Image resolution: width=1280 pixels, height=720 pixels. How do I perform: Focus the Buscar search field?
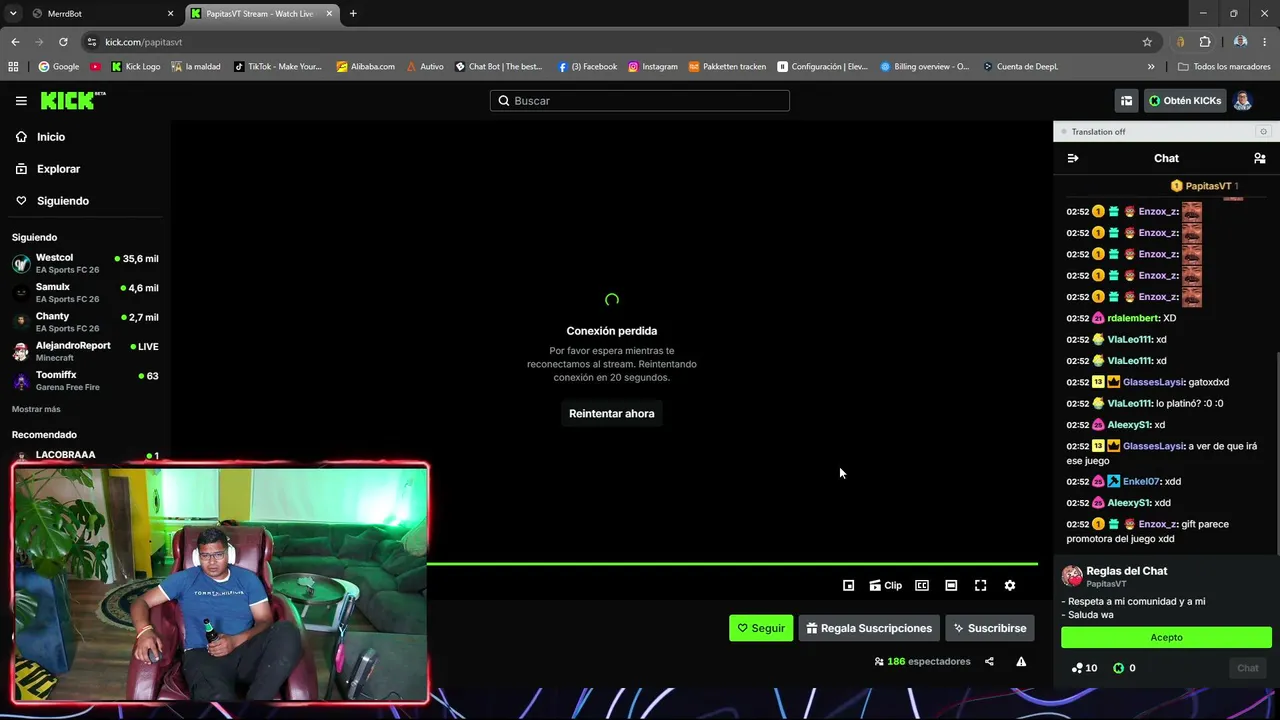point(640,101)
